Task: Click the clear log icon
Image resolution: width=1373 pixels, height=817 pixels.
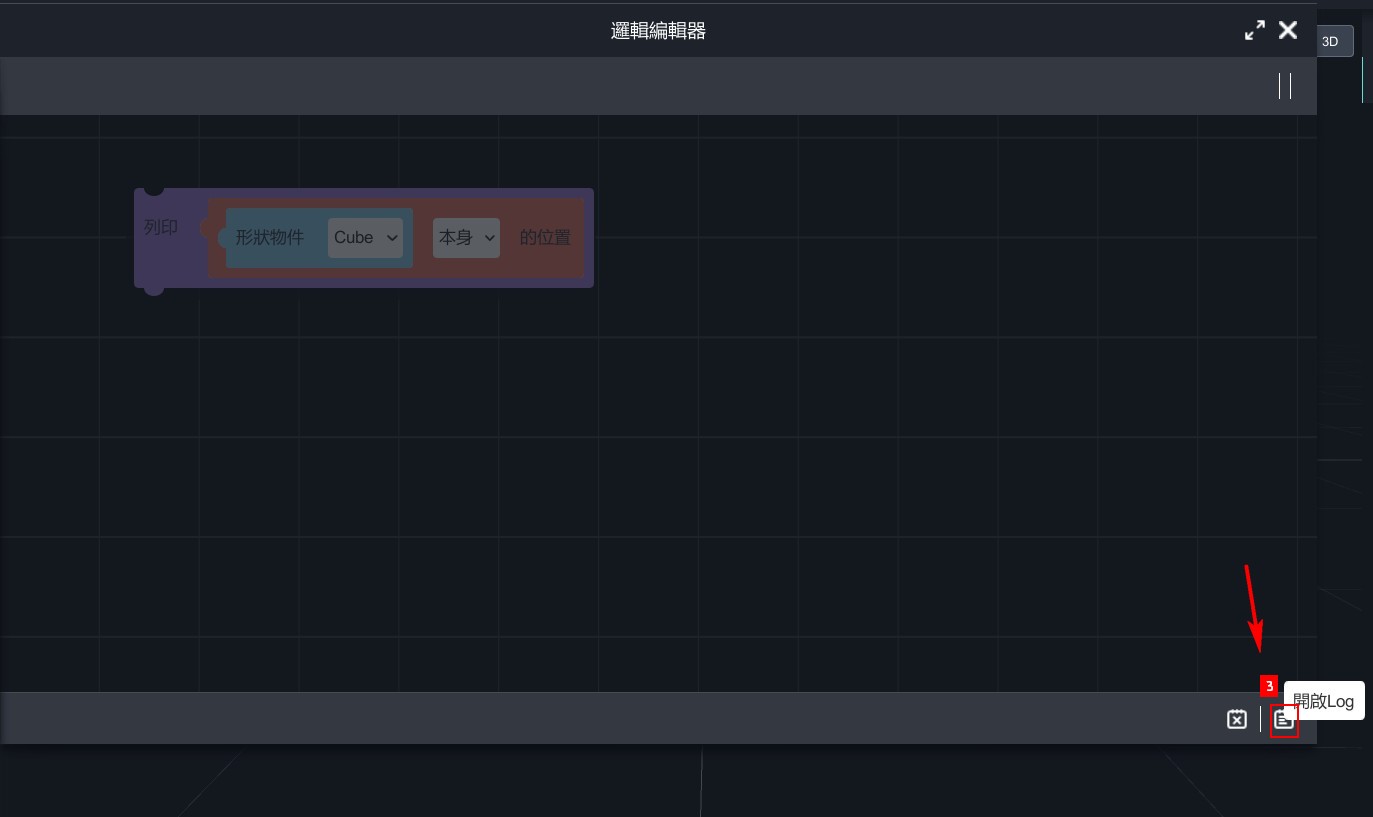Action: [1237, 719]
